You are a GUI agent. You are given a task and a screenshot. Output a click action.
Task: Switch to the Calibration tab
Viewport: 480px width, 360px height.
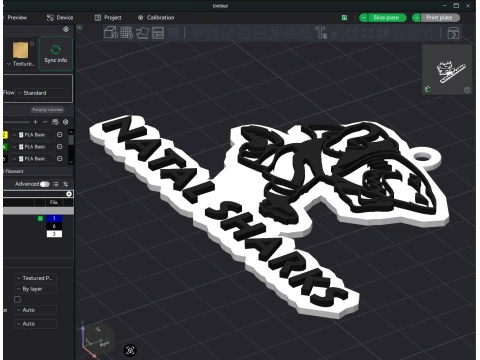[x=156, y=18]
